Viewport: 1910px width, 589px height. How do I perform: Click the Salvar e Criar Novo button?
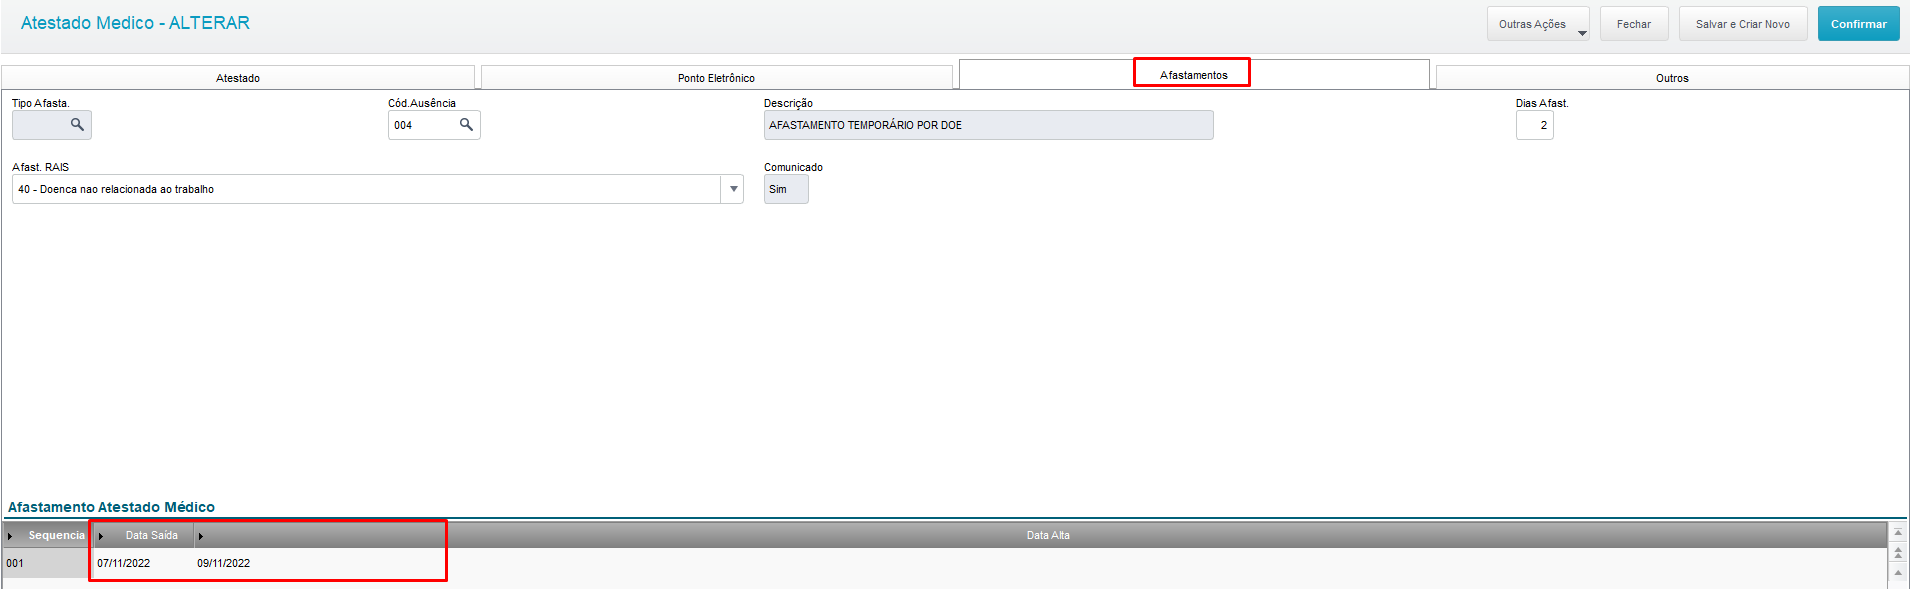pyautogui.click(x=1742, y=24)
